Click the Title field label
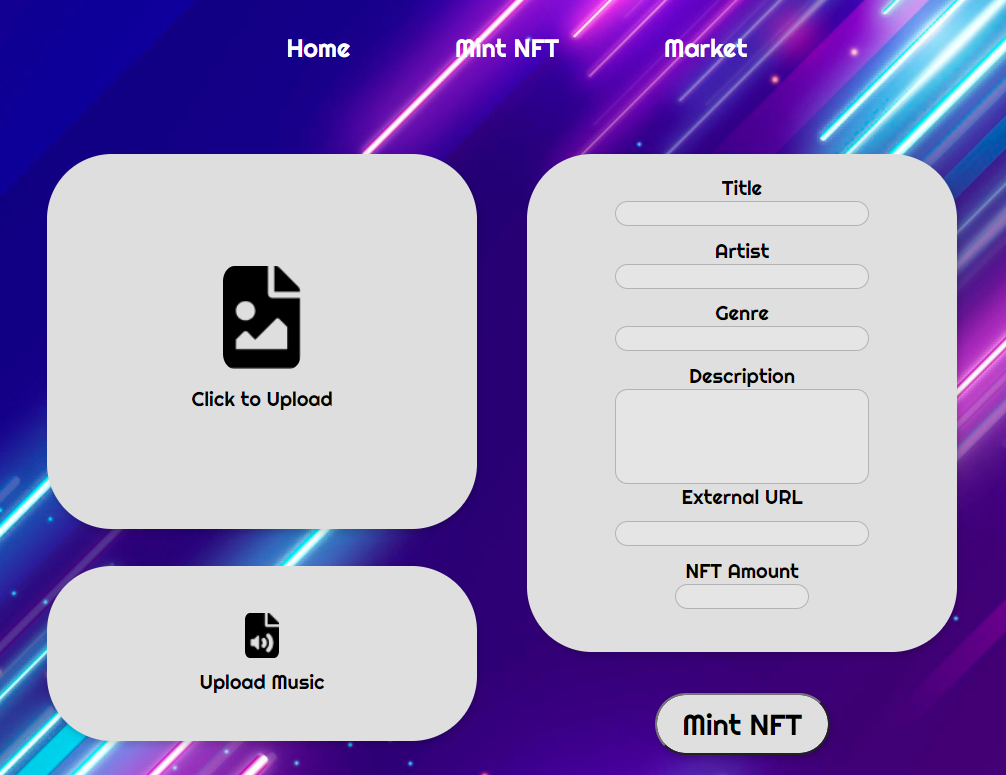This screenshot has height=775, width=1006. (x=742, y=188)
